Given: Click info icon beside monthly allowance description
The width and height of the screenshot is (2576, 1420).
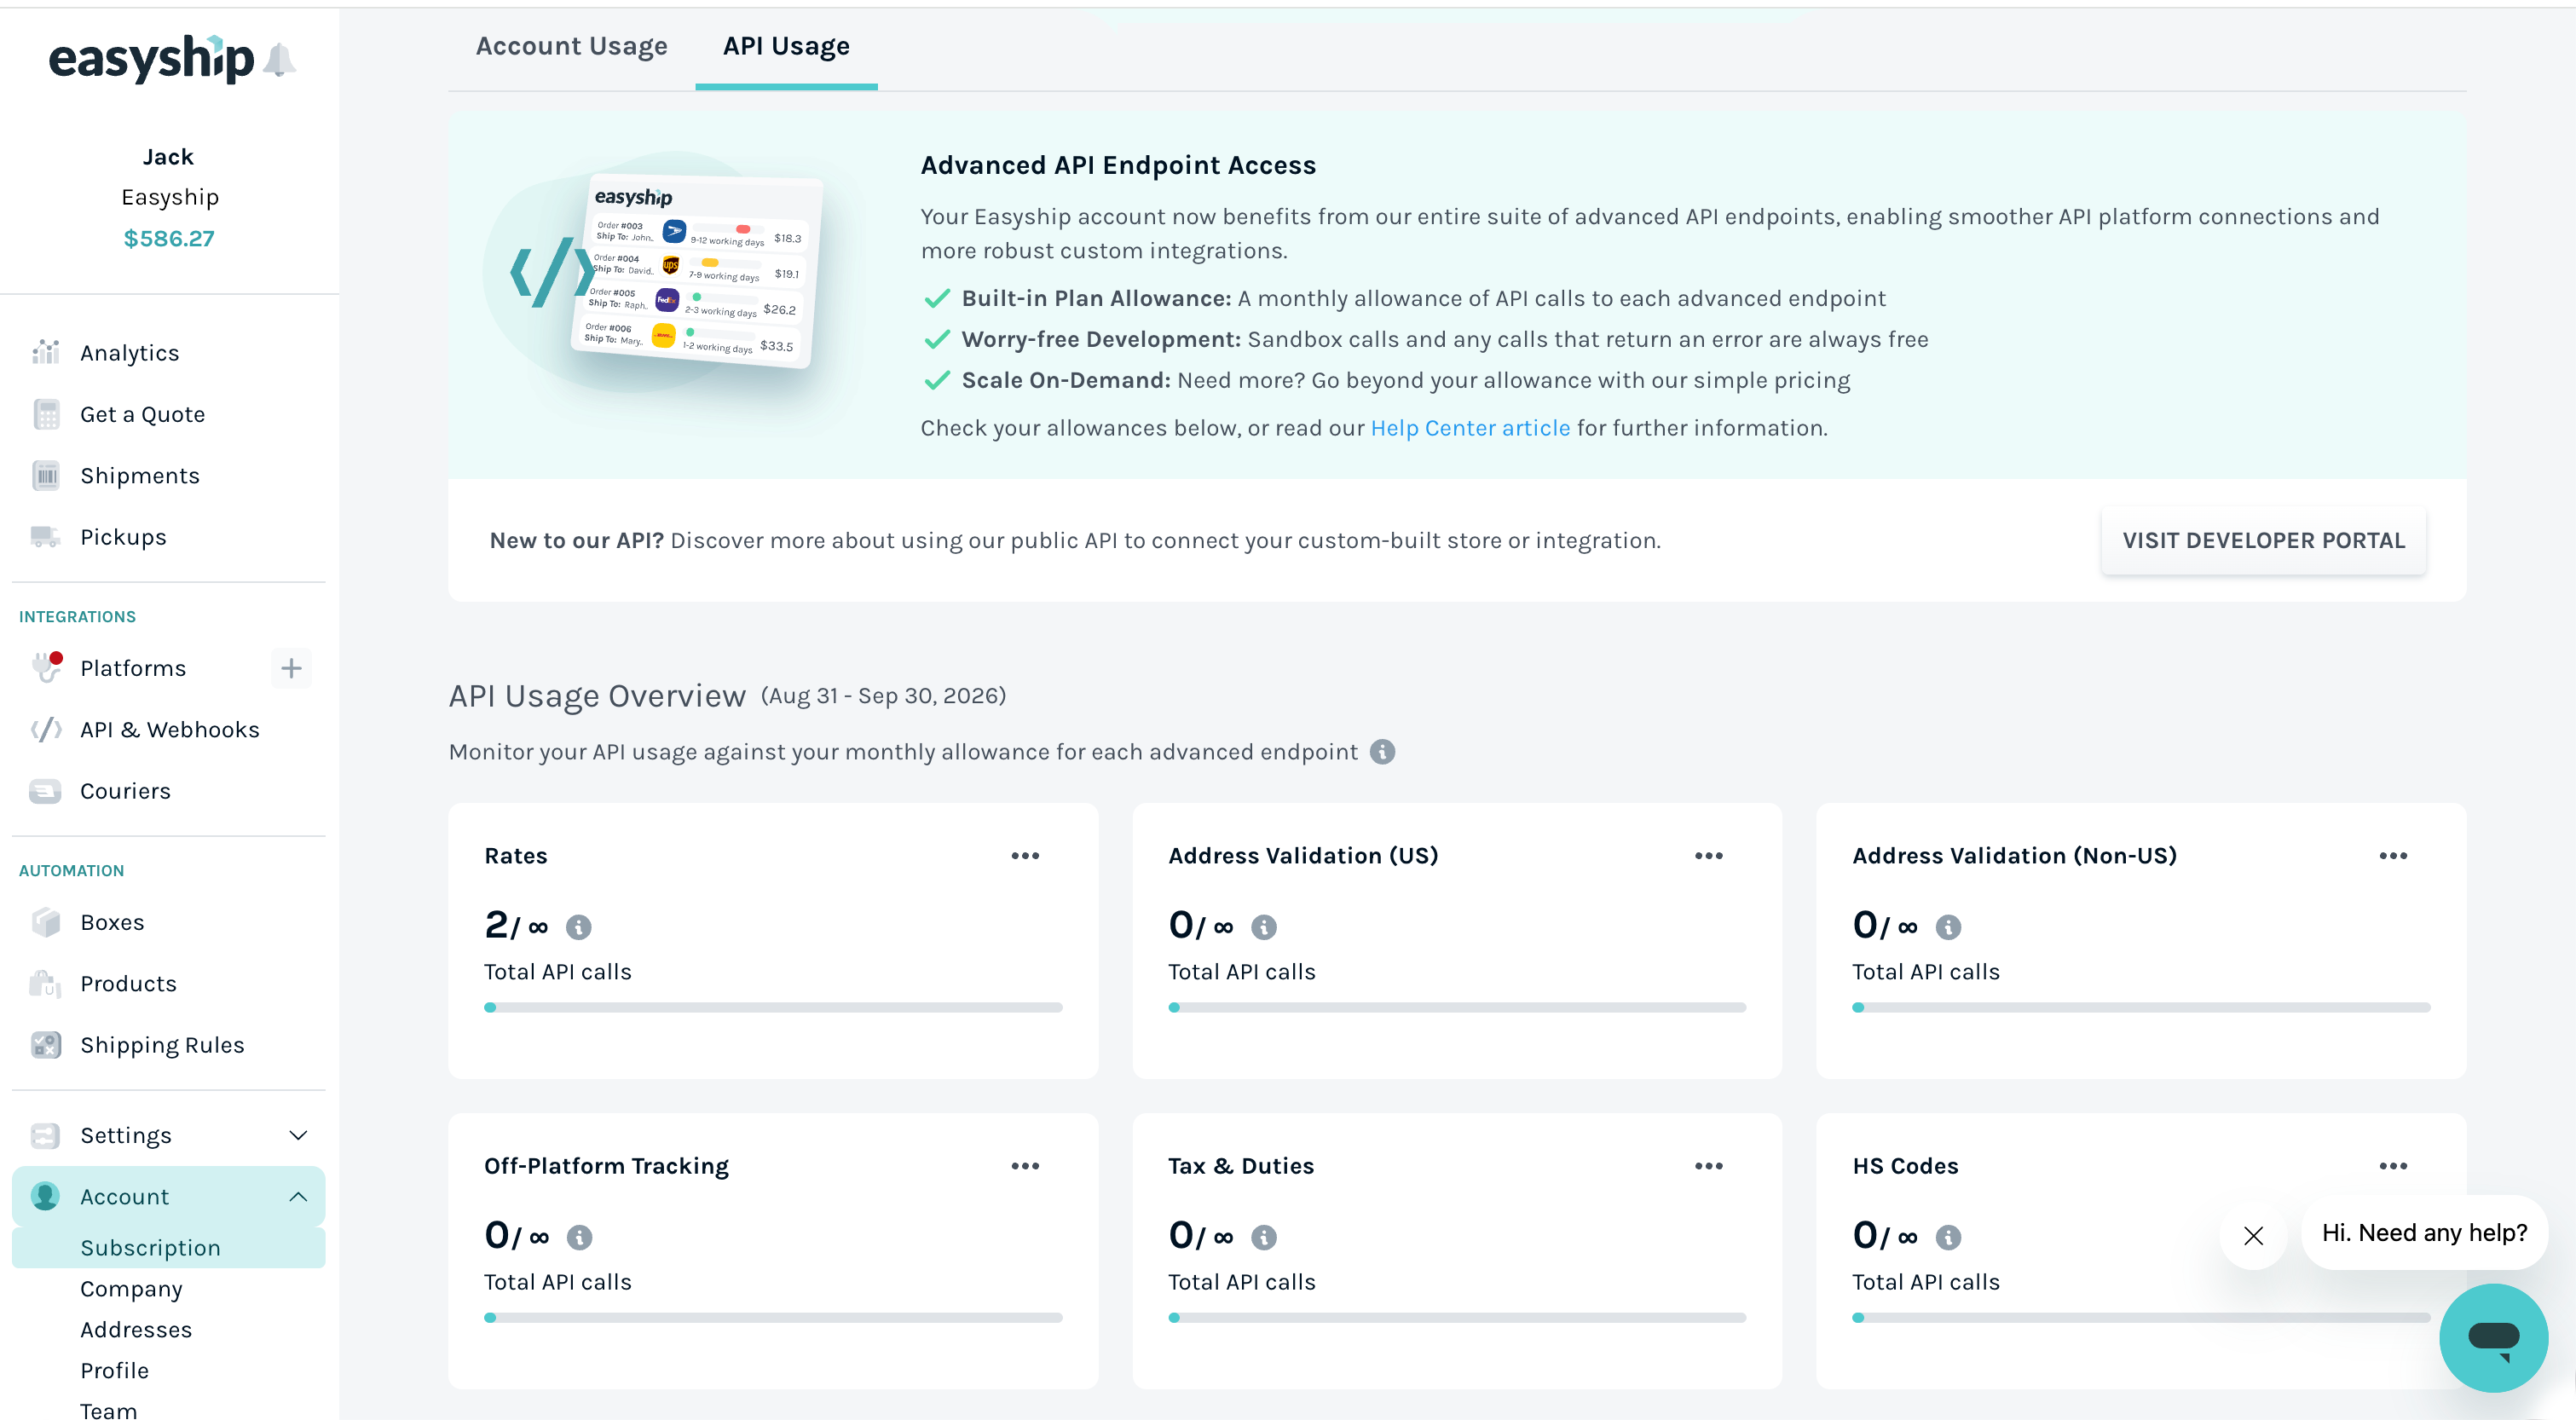Looking at the screenshot, I should 1383,752.
